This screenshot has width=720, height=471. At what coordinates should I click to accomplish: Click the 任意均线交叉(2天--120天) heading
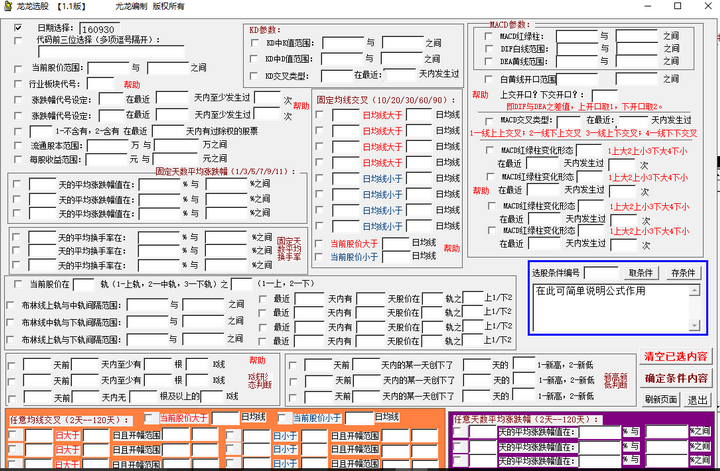[x=70, y=420]
